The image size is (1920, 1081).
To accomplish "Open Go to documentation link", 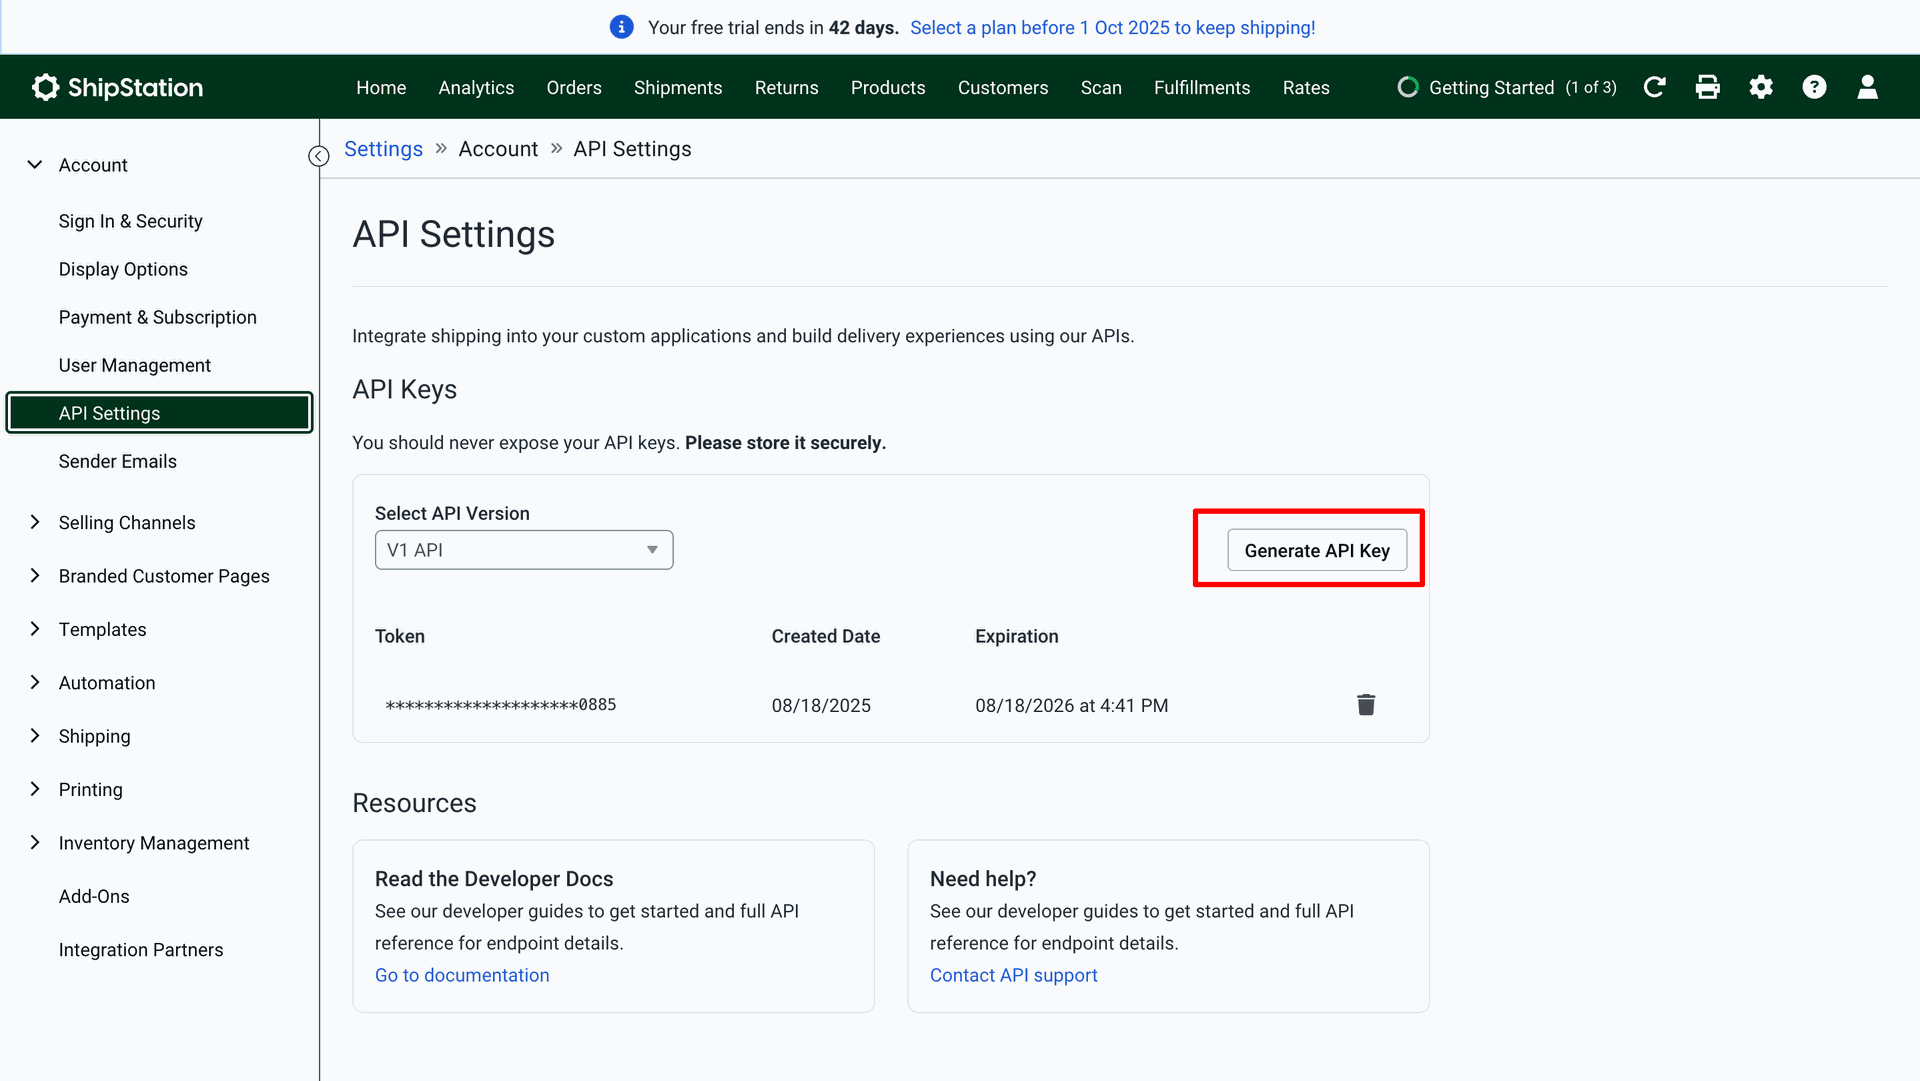I will click(462, 975).
